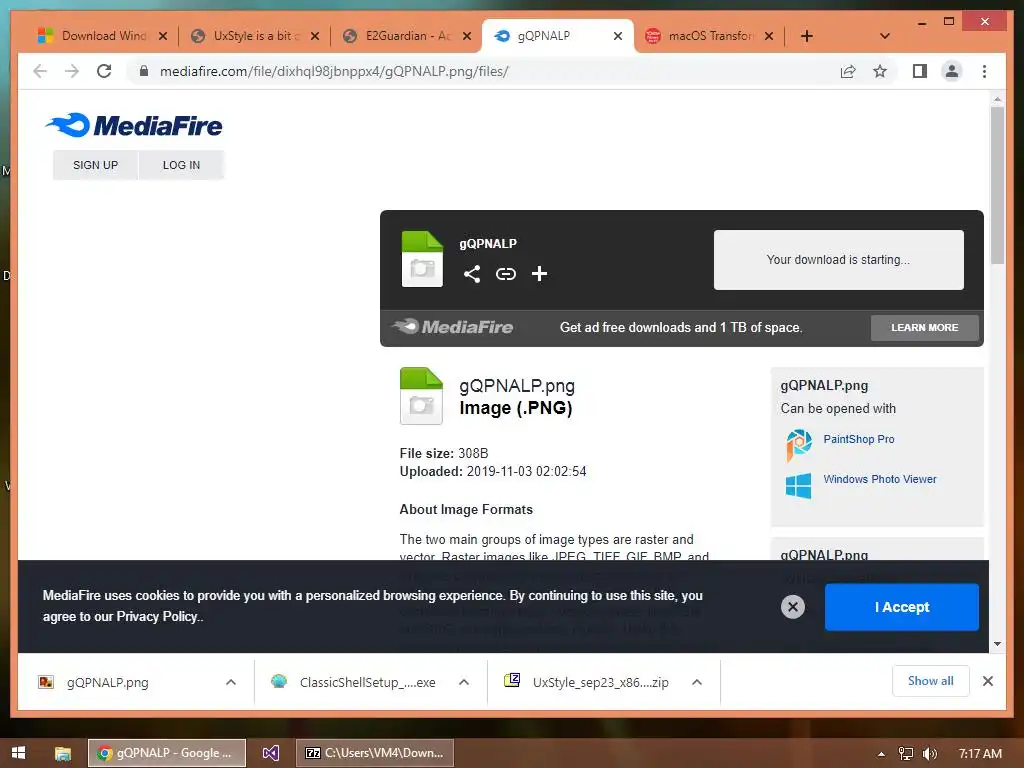
Task: Open the Windows Photo Viewer link
Action: 879,479
